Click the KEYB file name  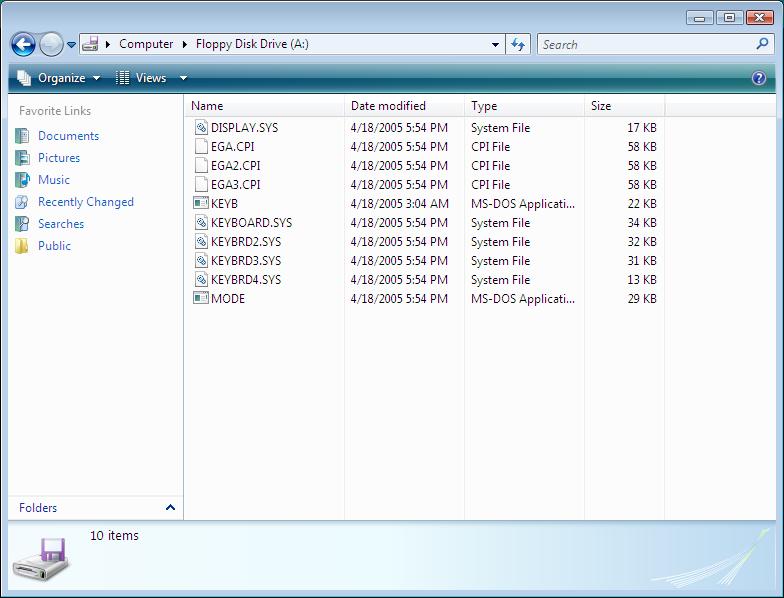[x=224, y=204]
